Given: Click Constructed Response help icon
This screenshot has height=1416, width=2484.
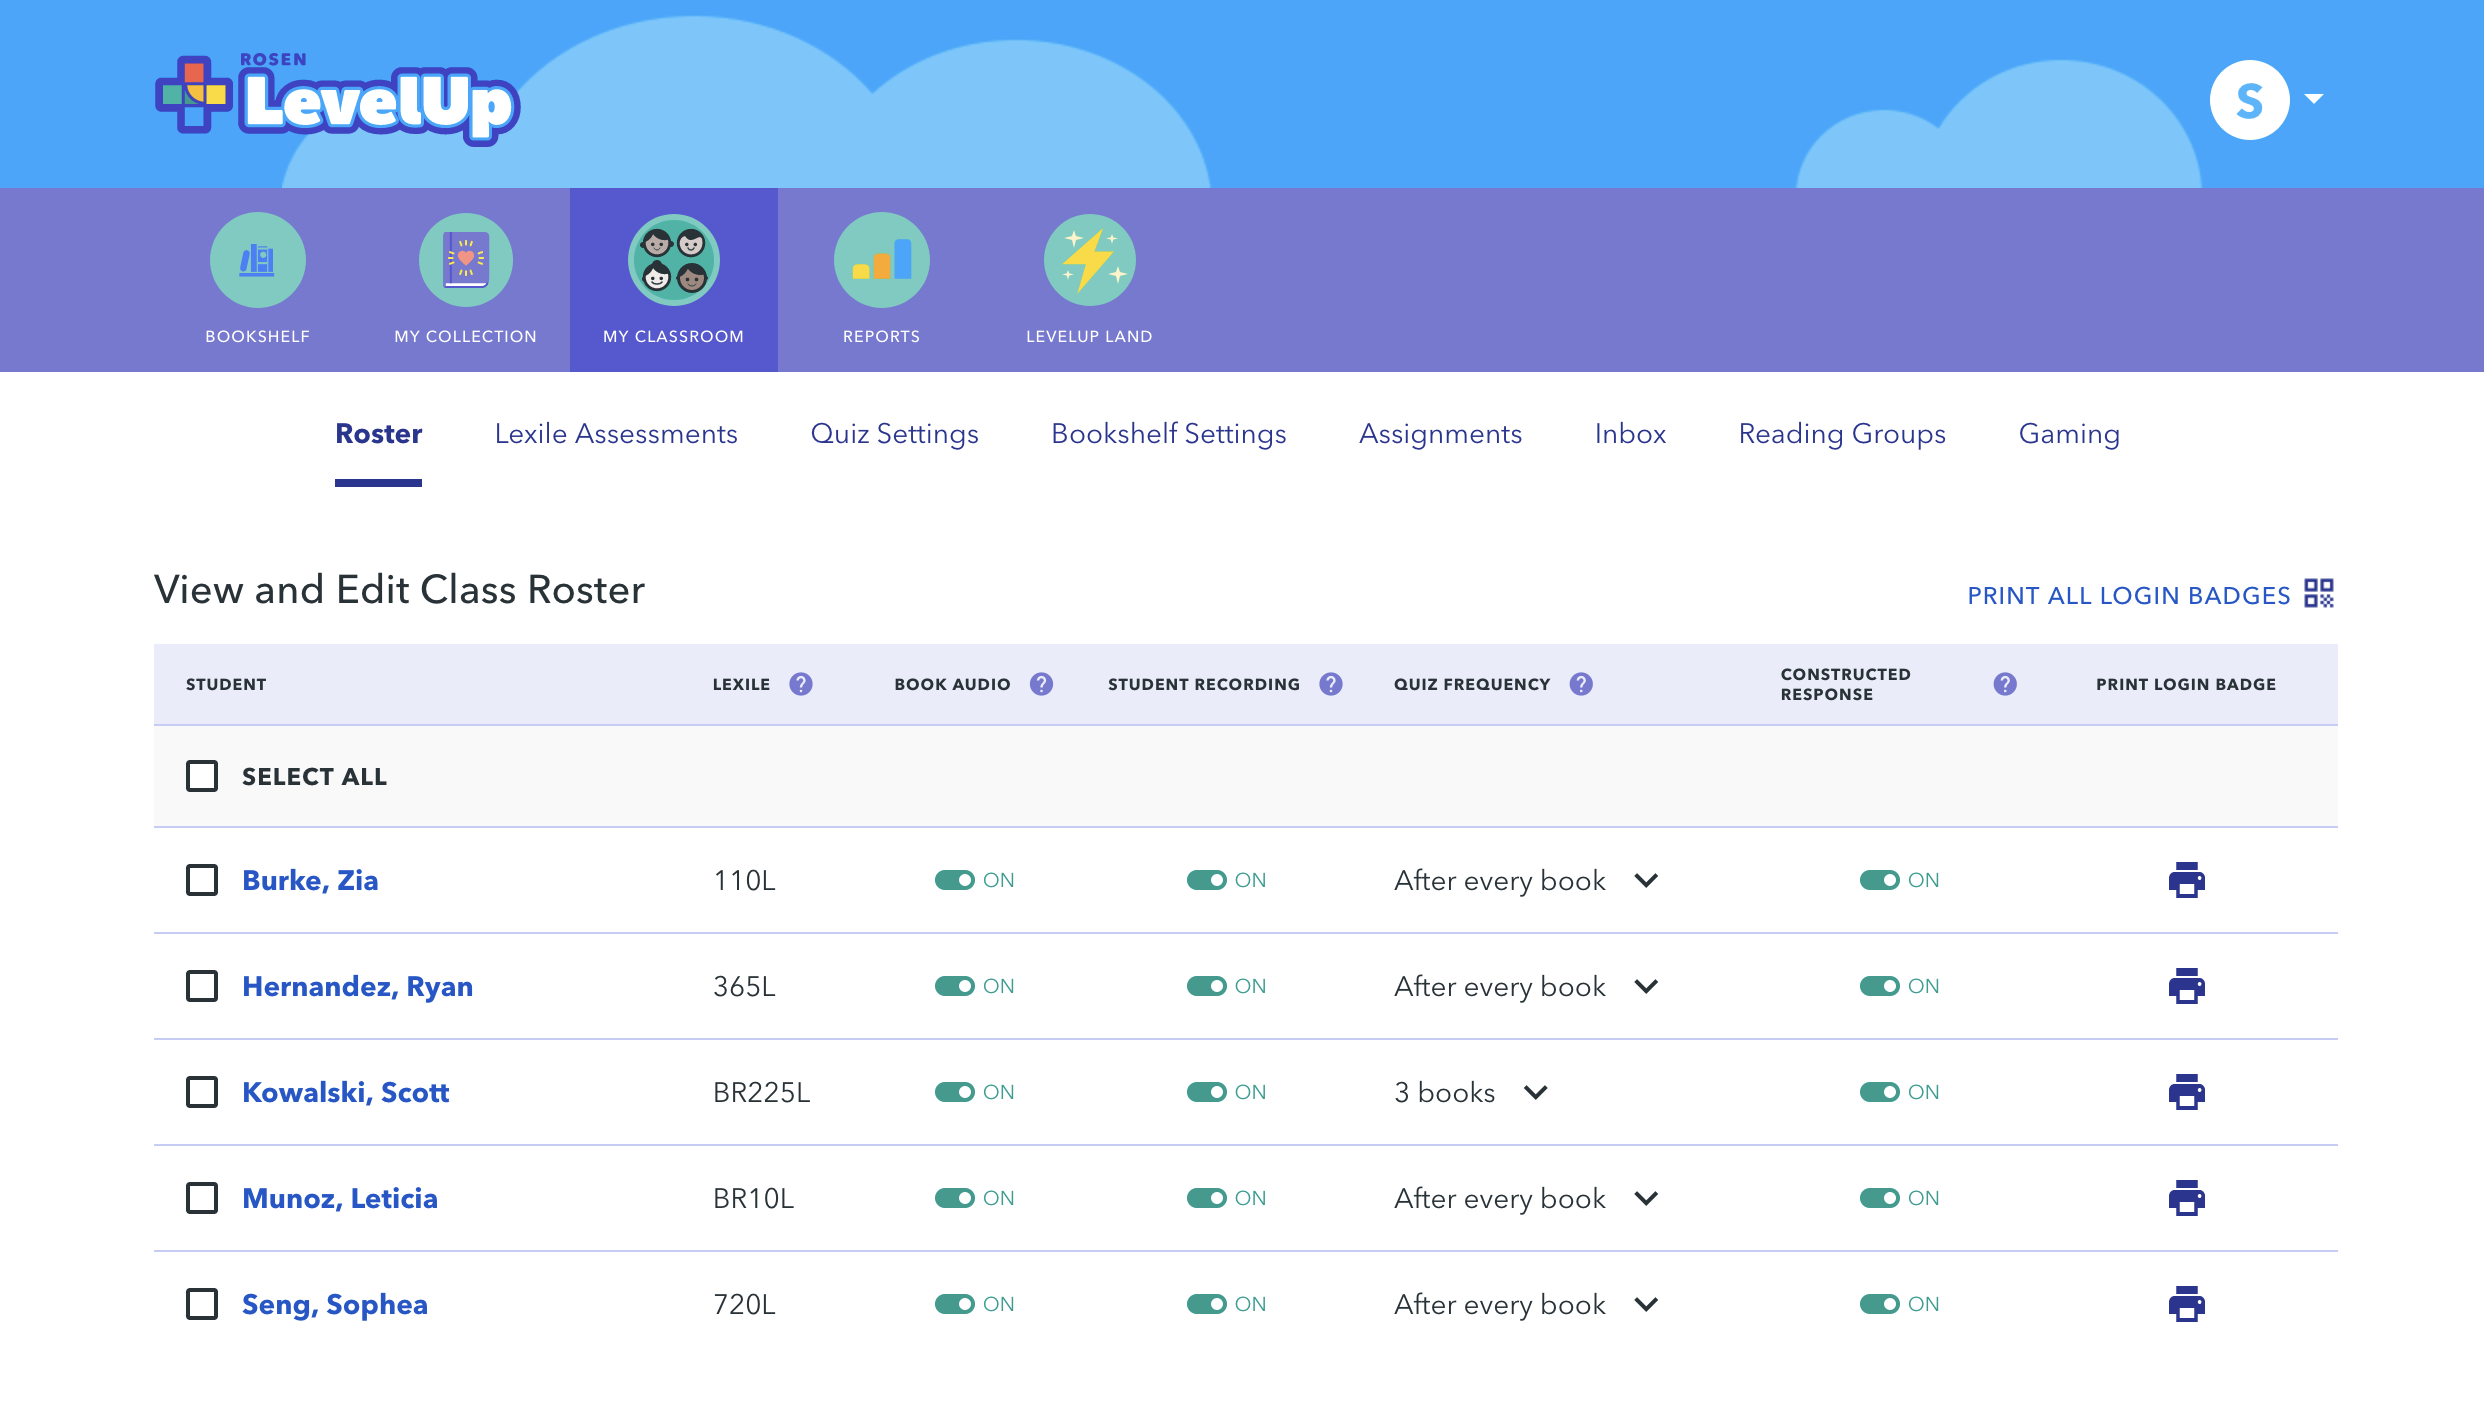Looking at the screenshot, I should [2004, 684].
